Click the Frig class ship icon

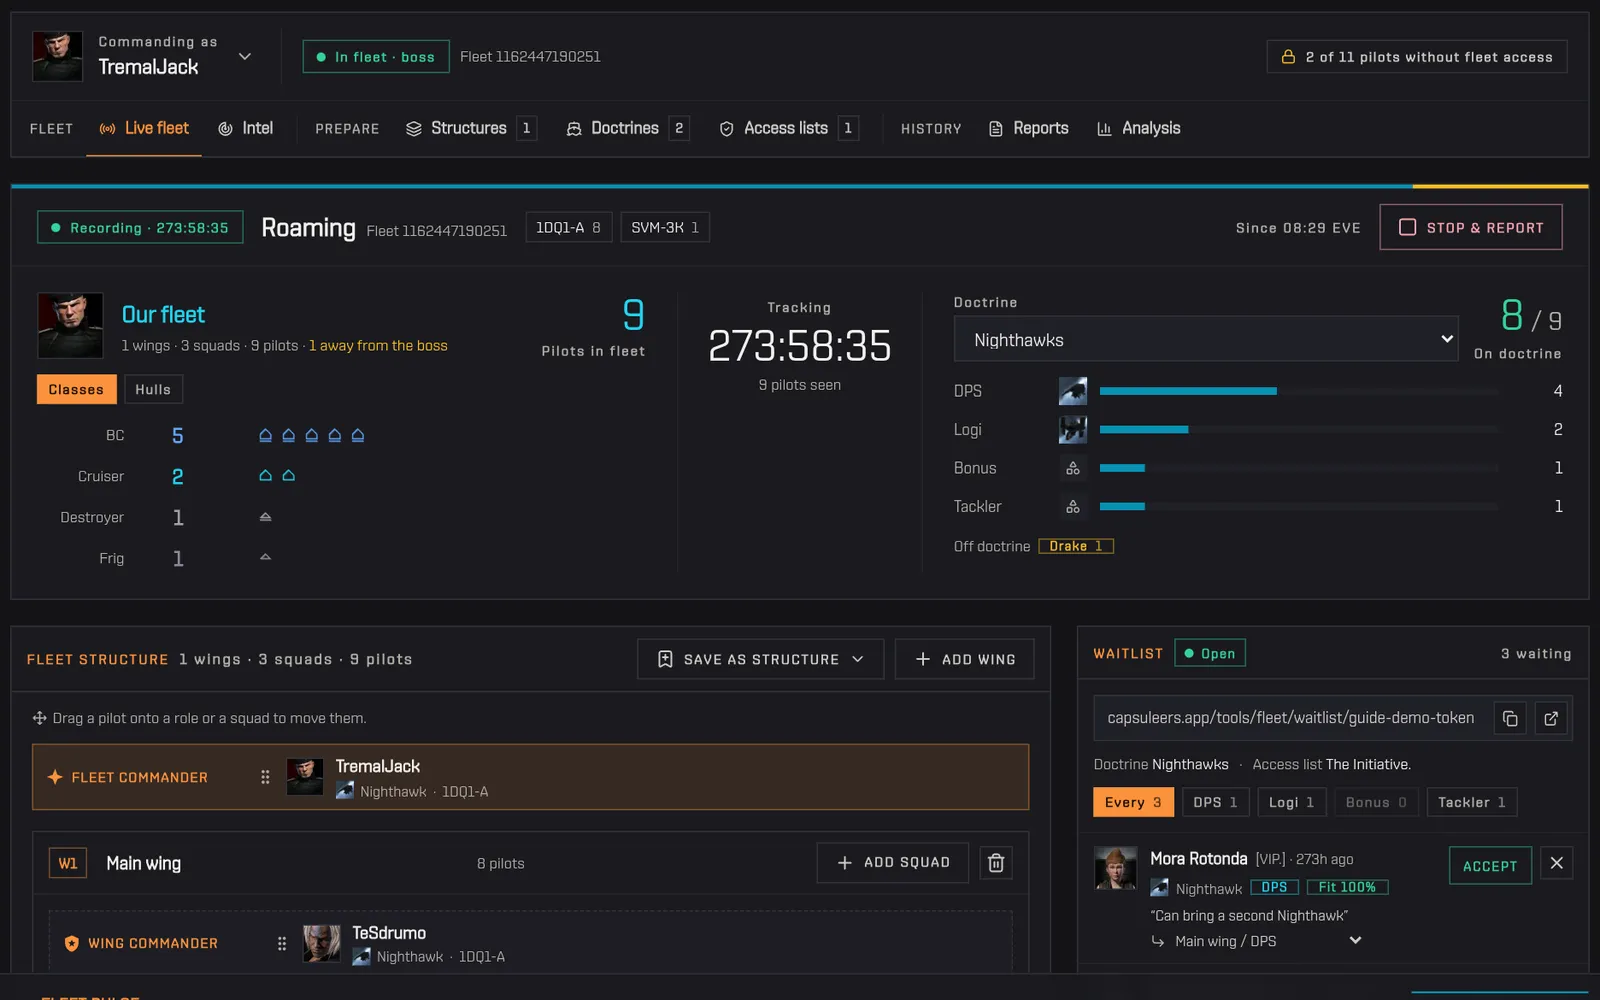(x=265, y=557)
